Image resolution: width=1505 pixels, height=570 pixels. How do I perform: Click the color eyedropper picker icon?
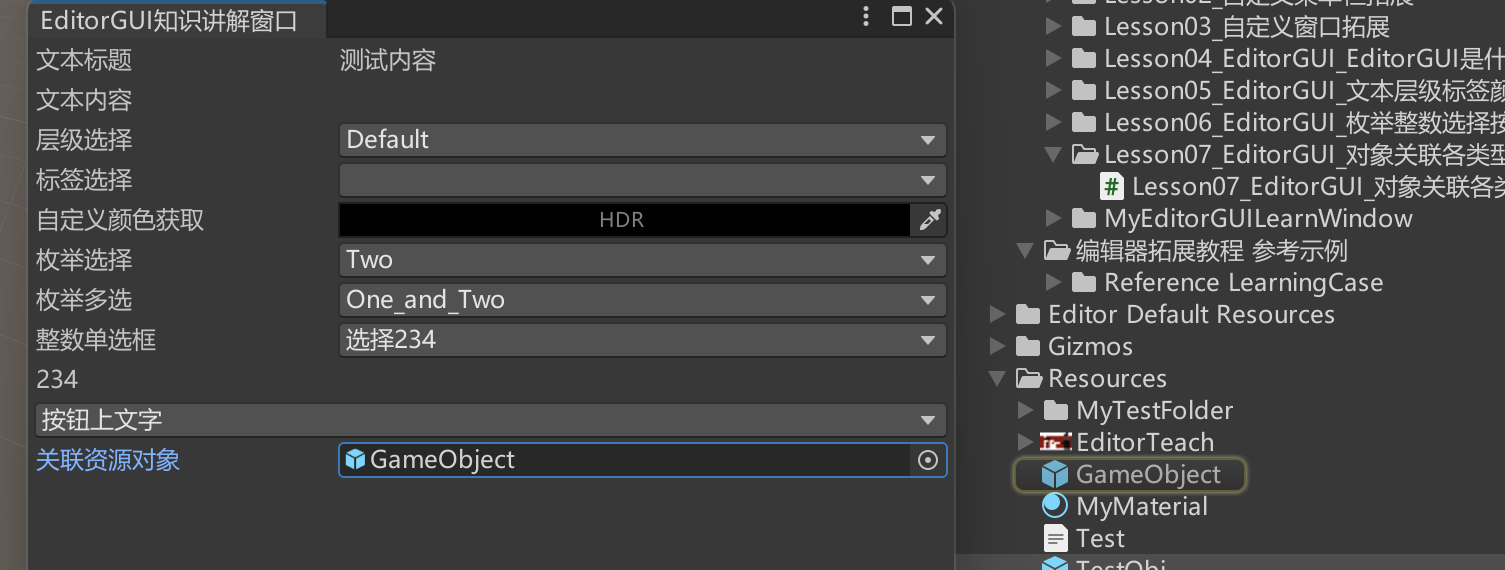(929, 220)
